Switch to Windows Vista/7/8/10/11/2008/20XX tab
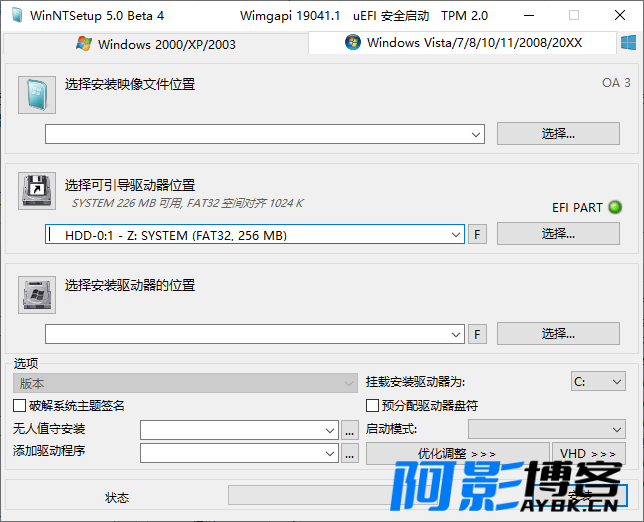The height and width of the screenshot is (522, 644). 462,43
